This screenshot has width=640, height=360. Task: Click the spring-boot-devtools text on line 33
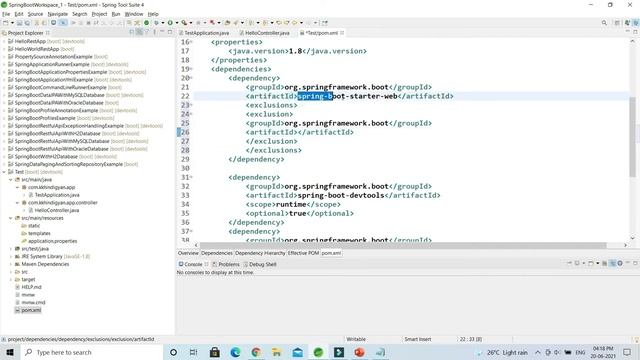click(x=341, y=195)
